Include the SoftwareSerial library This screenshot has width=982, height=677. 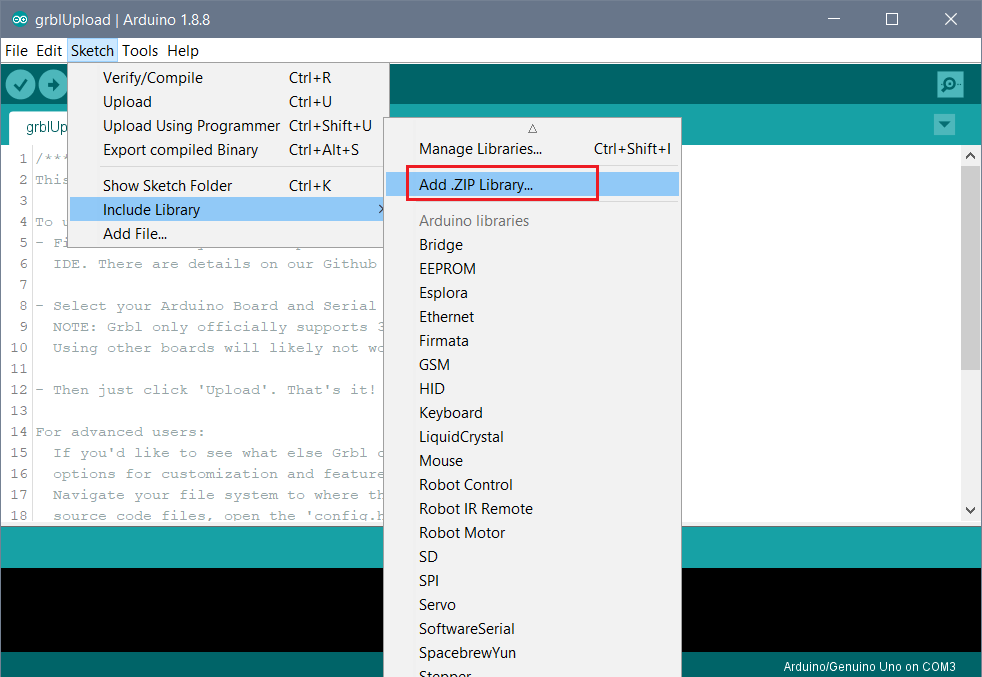532,629
